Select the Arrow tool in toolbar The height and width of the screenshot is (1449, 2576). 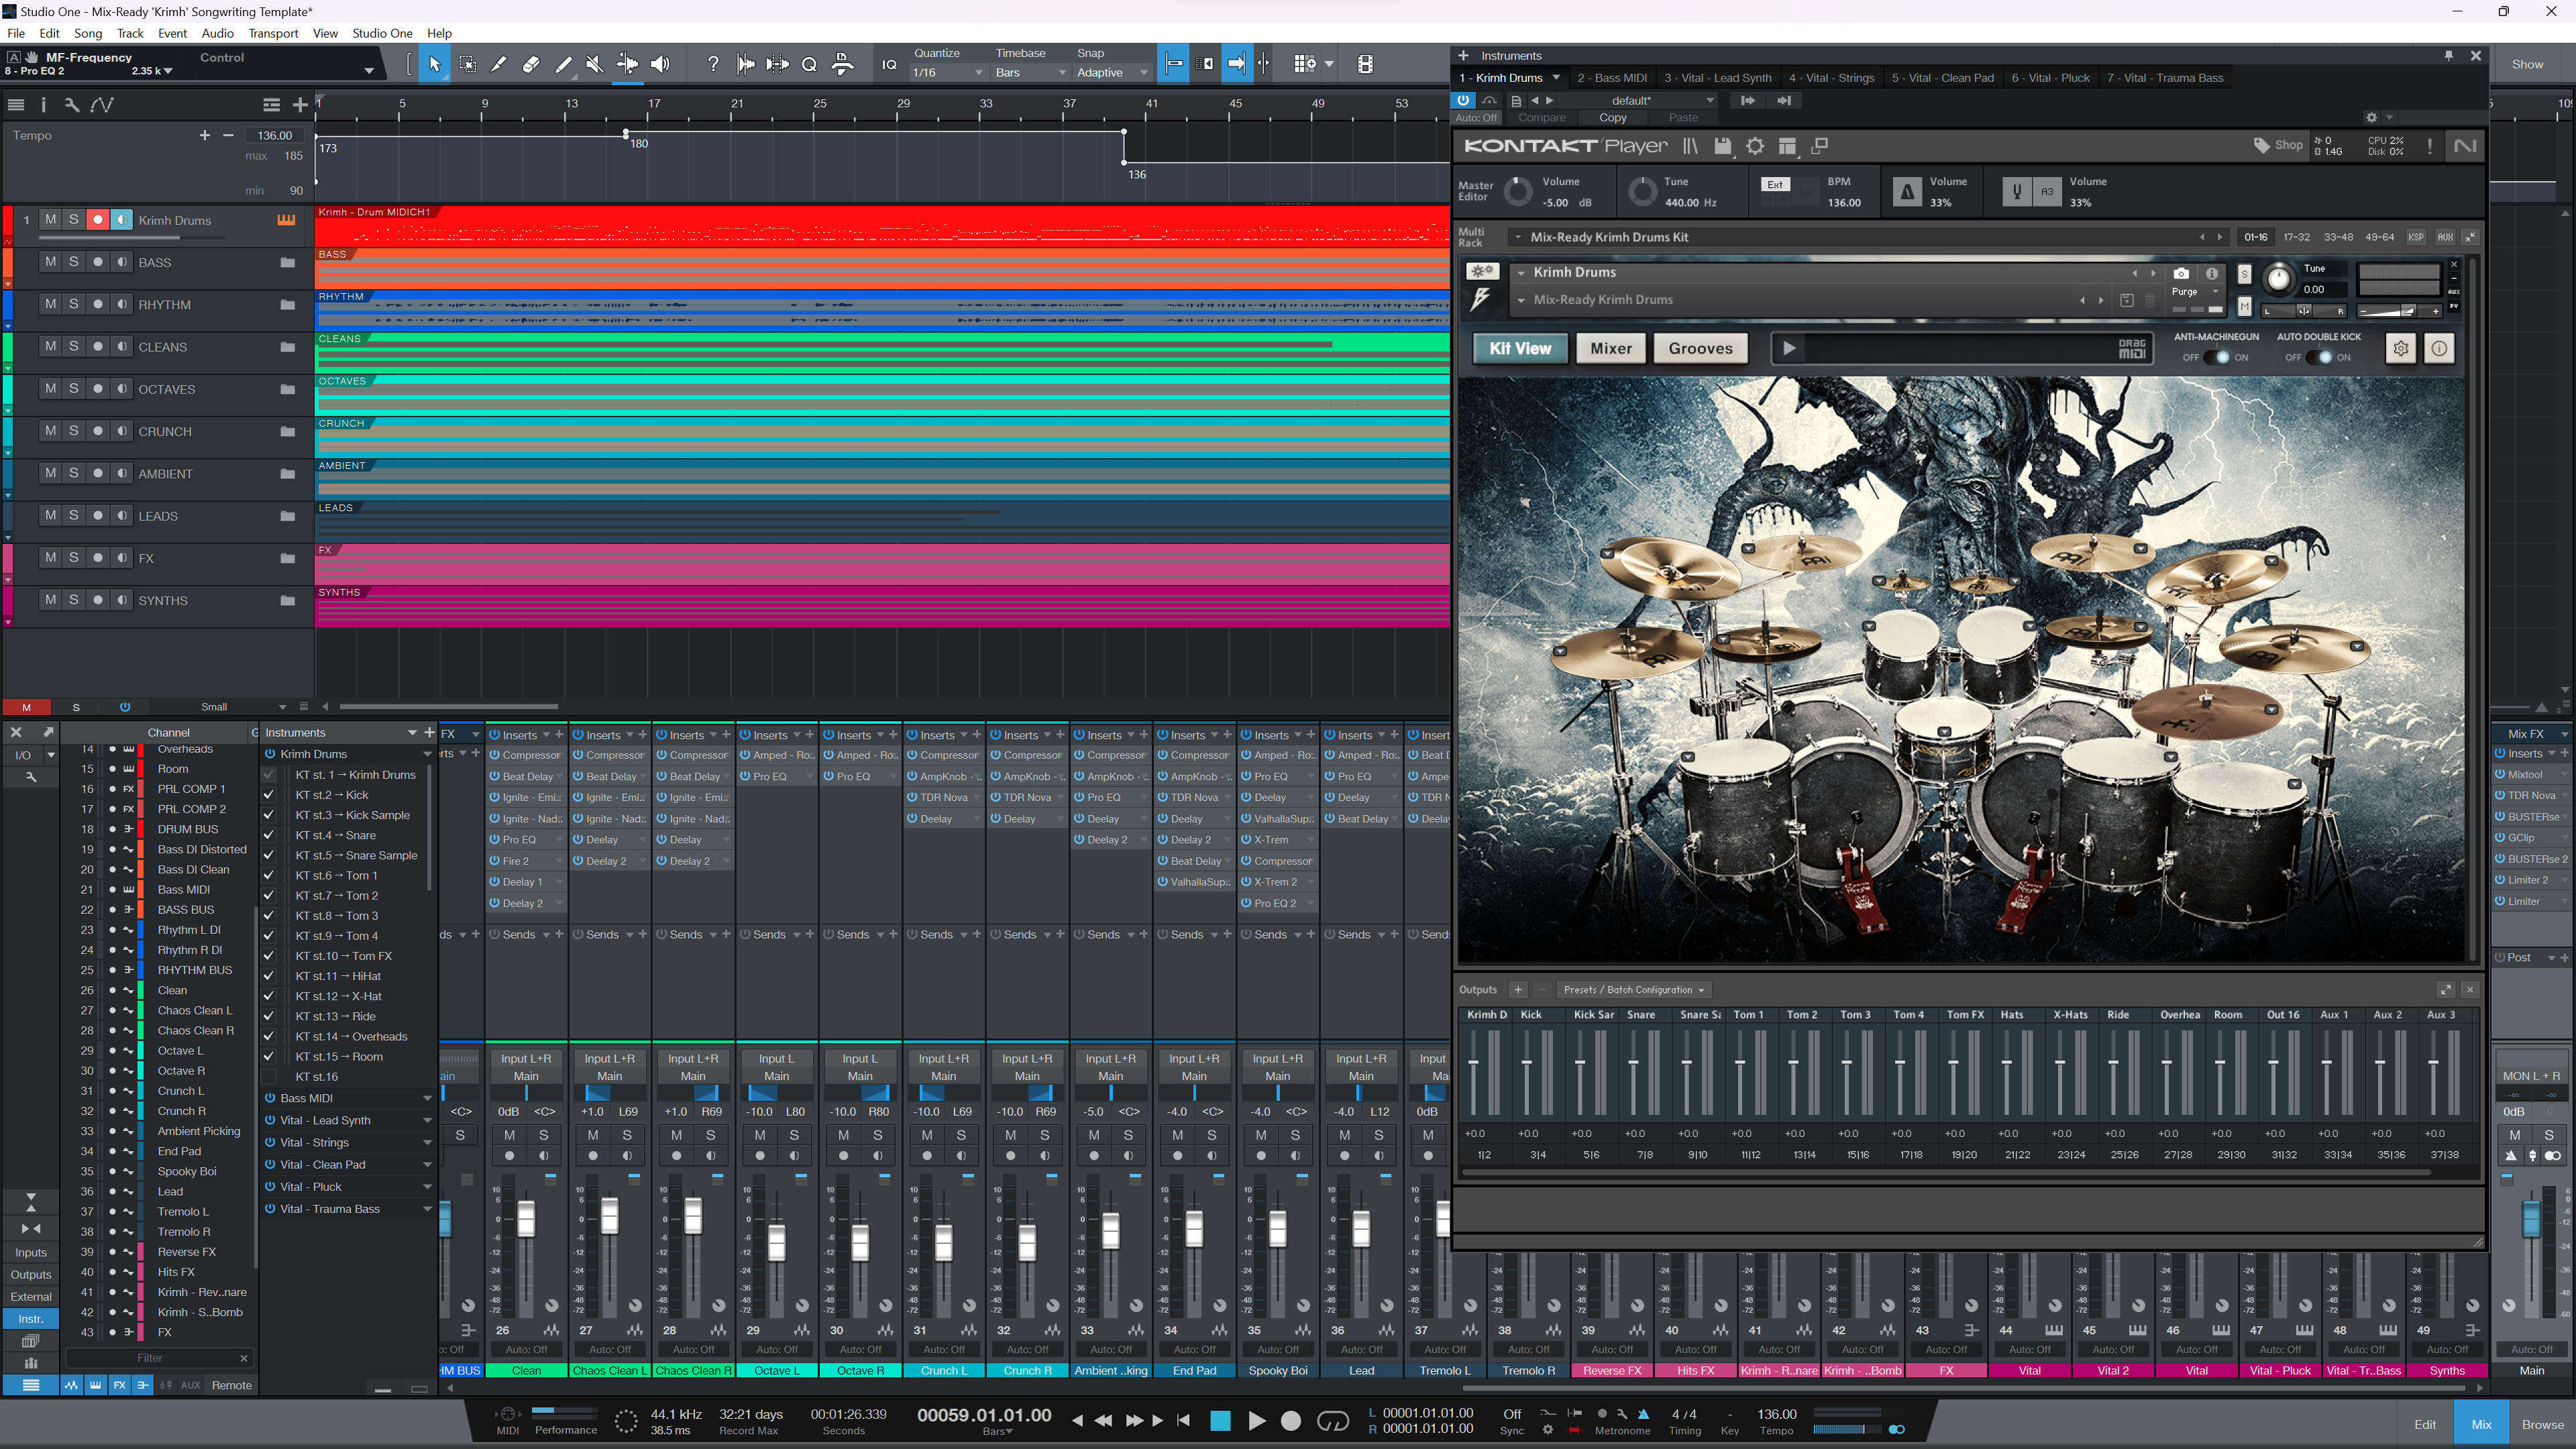[x=434, y=65]
